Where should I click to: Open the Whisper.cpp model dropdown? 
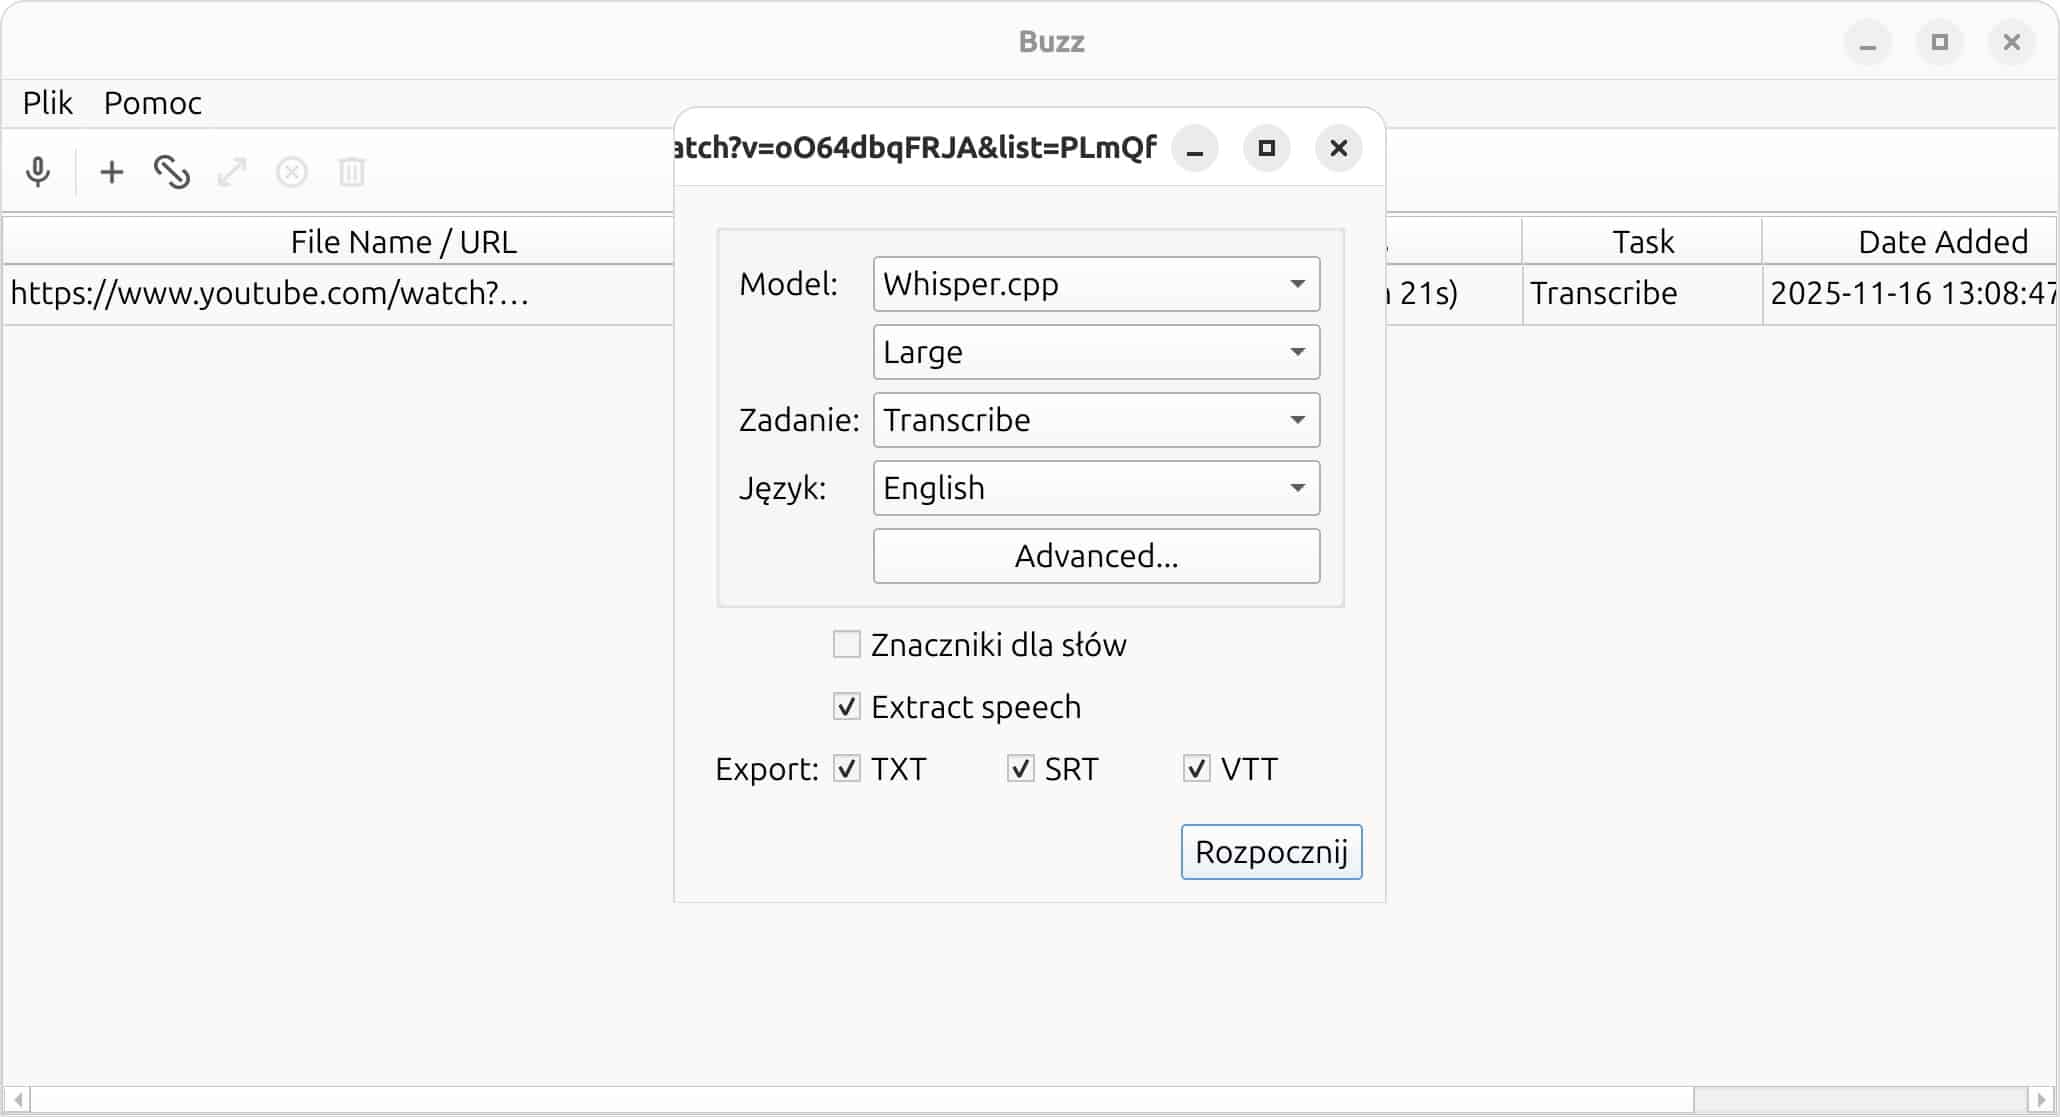[1096, 284]
